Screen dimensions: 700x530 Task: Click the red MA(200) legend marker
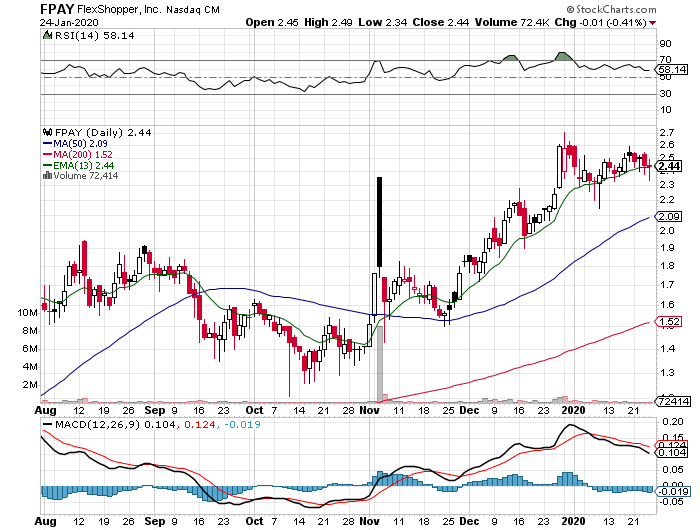pos(46,154)
